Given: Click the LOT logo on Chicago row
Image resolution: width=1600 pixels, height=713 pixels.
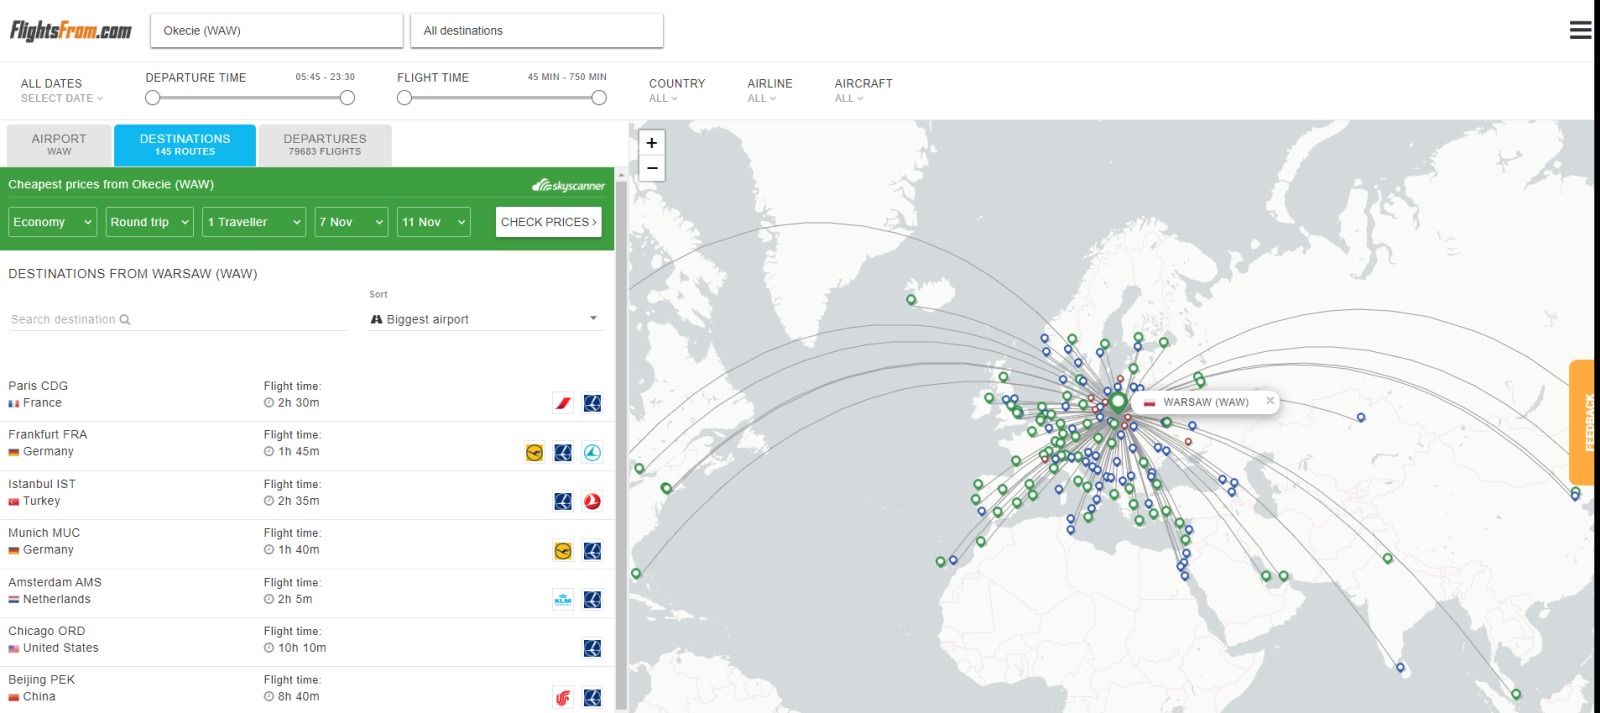Looking at the screenshot, I should point(592,648).
